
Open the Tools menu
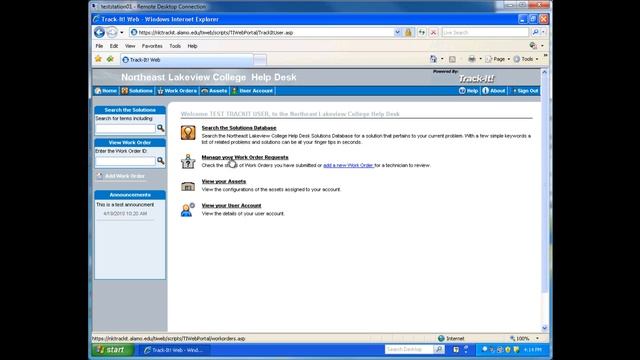click(175, 46)
